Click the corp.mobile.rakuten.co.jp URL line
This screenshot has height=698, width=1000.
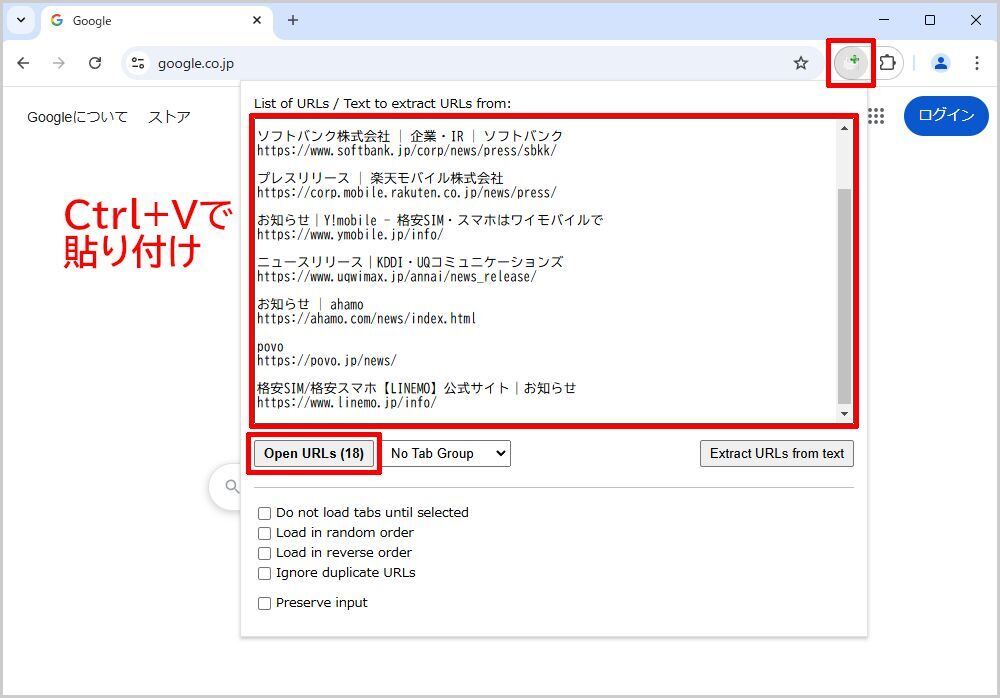[407, 193]
